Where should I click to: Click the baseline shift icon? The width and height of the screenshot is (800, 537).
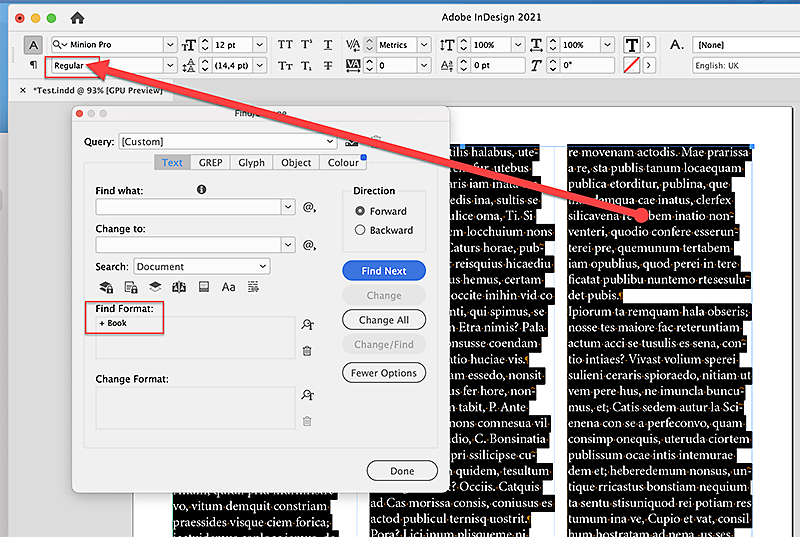[x=447, y=65]
